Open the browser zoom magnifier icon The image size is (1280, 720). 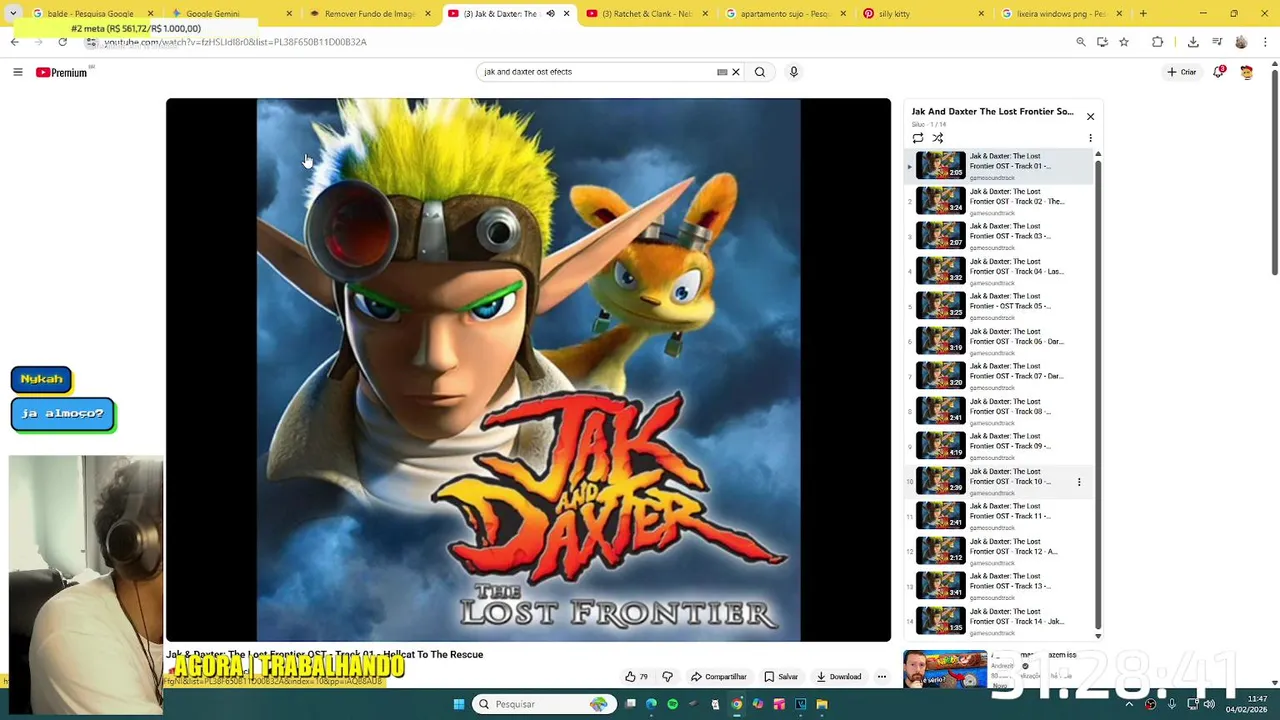(1081, 42)
